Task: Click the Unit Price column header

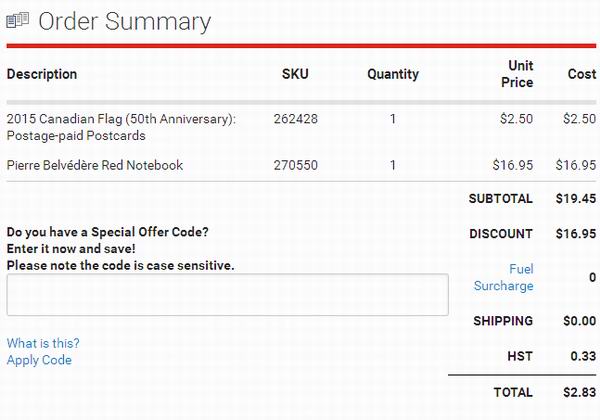Action: click(x=517, y=74)
